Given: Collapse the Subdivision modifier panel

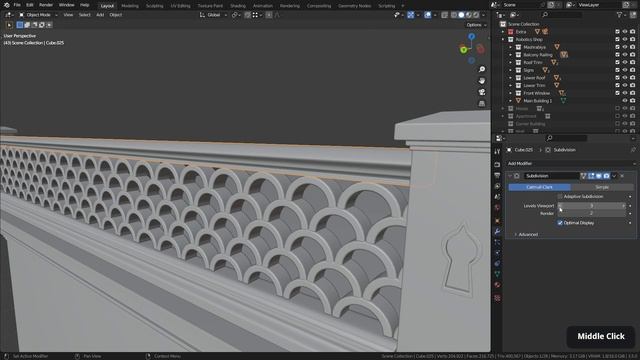Looking at the screenshot, I should pyautogui.click(x=510, y=176).
